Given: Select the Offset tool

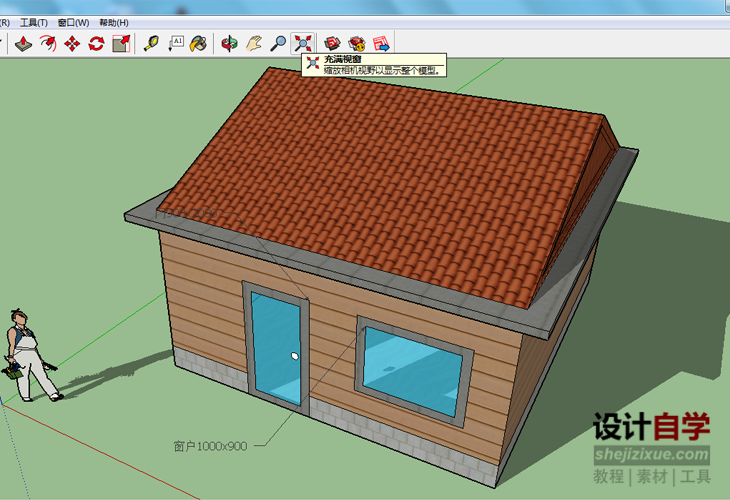Looking at the screenshot, I should pyautogui.click(x=48, y=43).
